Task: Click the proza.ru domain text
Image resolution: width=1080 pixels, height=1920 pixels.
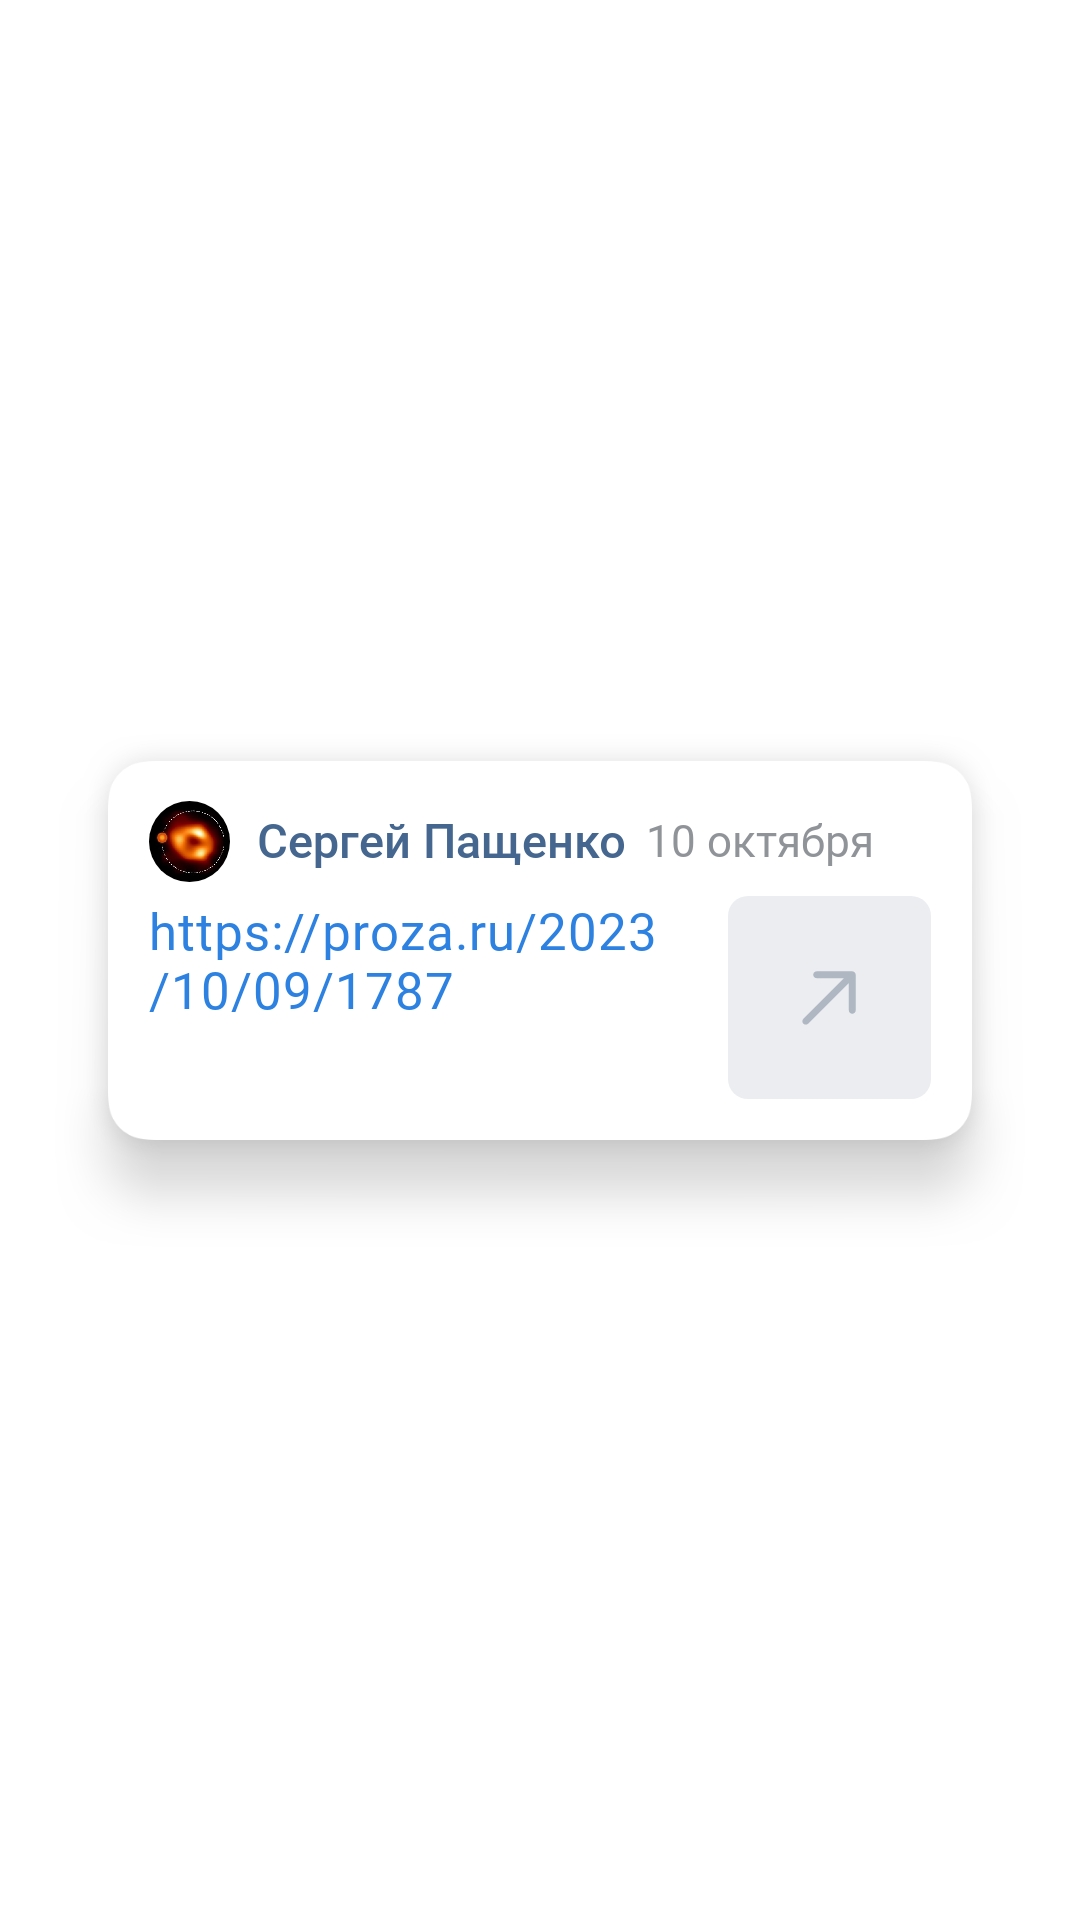Action: [x=418, y=935]
